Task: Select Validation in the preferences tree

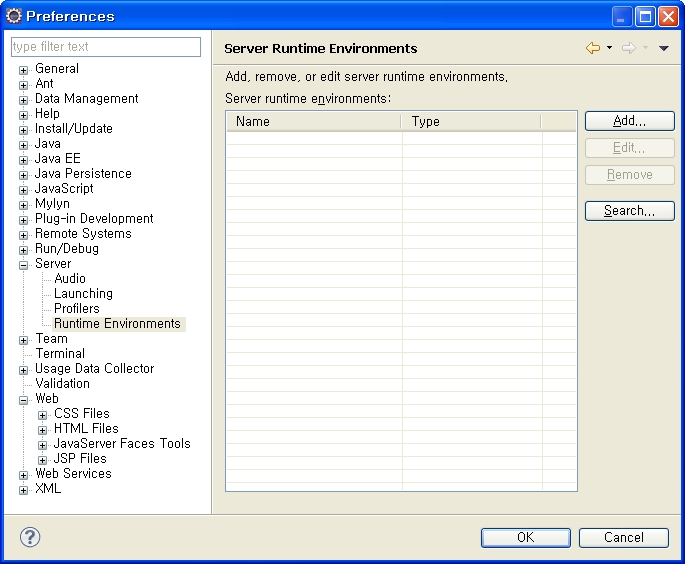Action: pos(62,384)
